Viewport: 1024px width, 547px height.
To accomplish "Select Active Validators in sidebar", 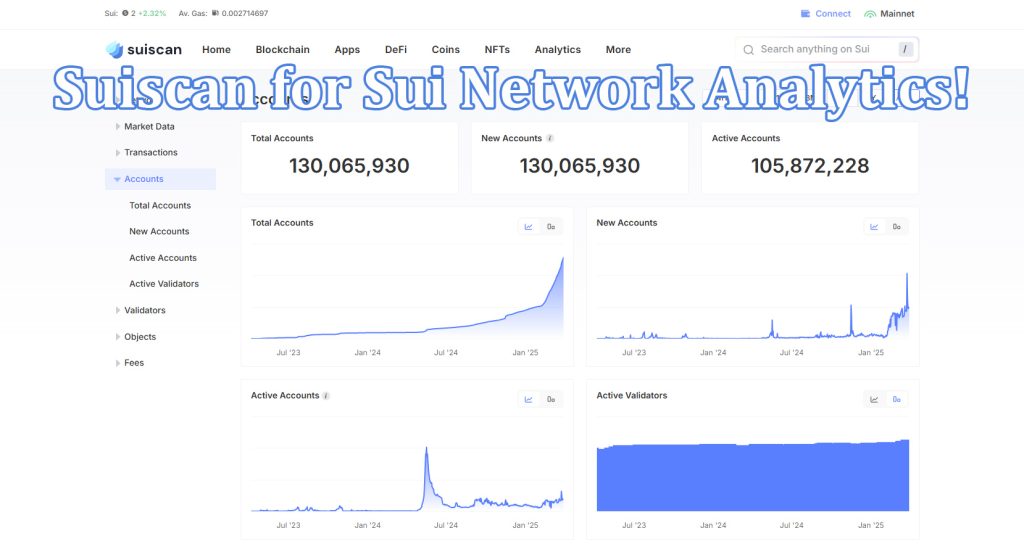I will pyautogui.click(x=164, y=284).
